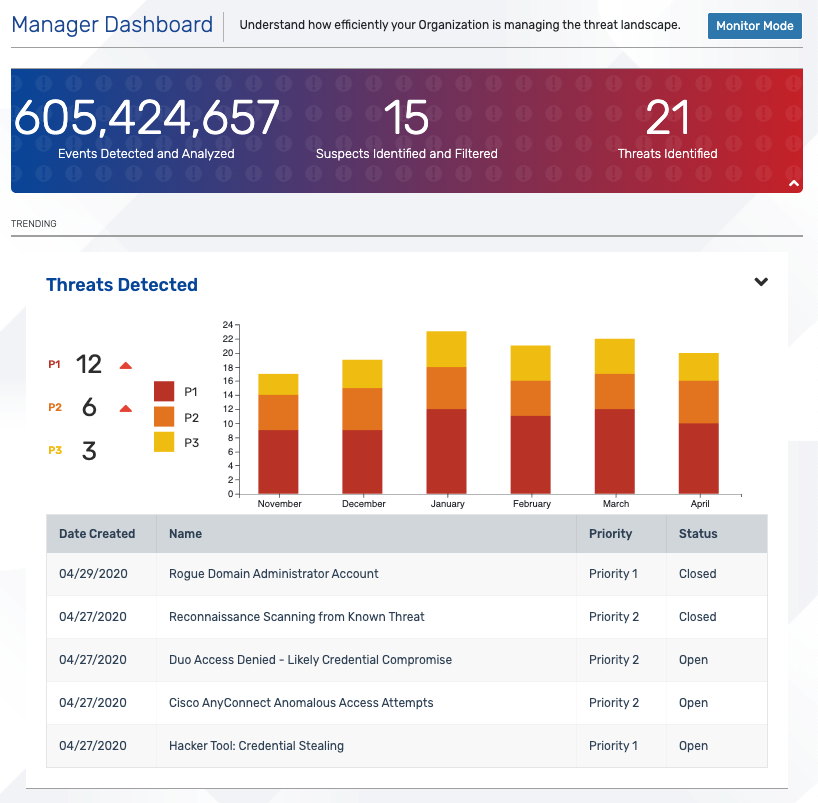818x803 pixels.
Task: Select the P3 yellow legend swatch
Action: (x=164, y=442)
